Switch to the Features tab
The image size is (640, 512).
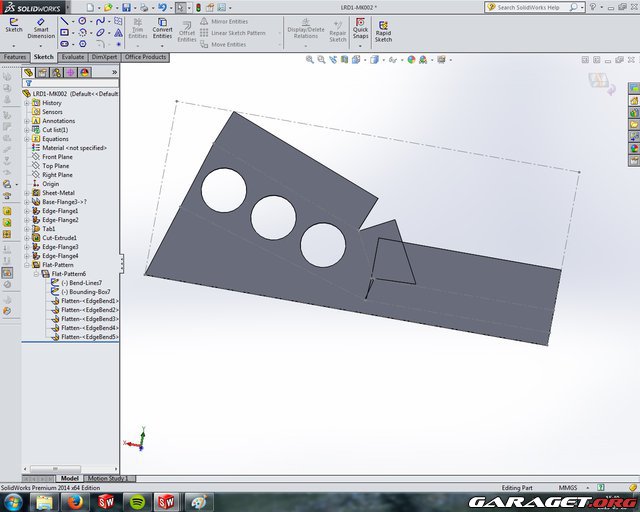pyautogui.click(x=14, y=57)
